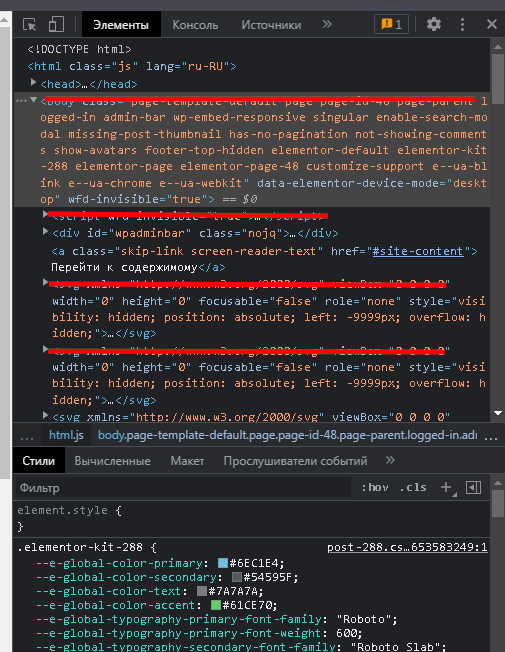Edit the primary font-weight value 600
The image size is (505, 652).
(x=346, y=633)
